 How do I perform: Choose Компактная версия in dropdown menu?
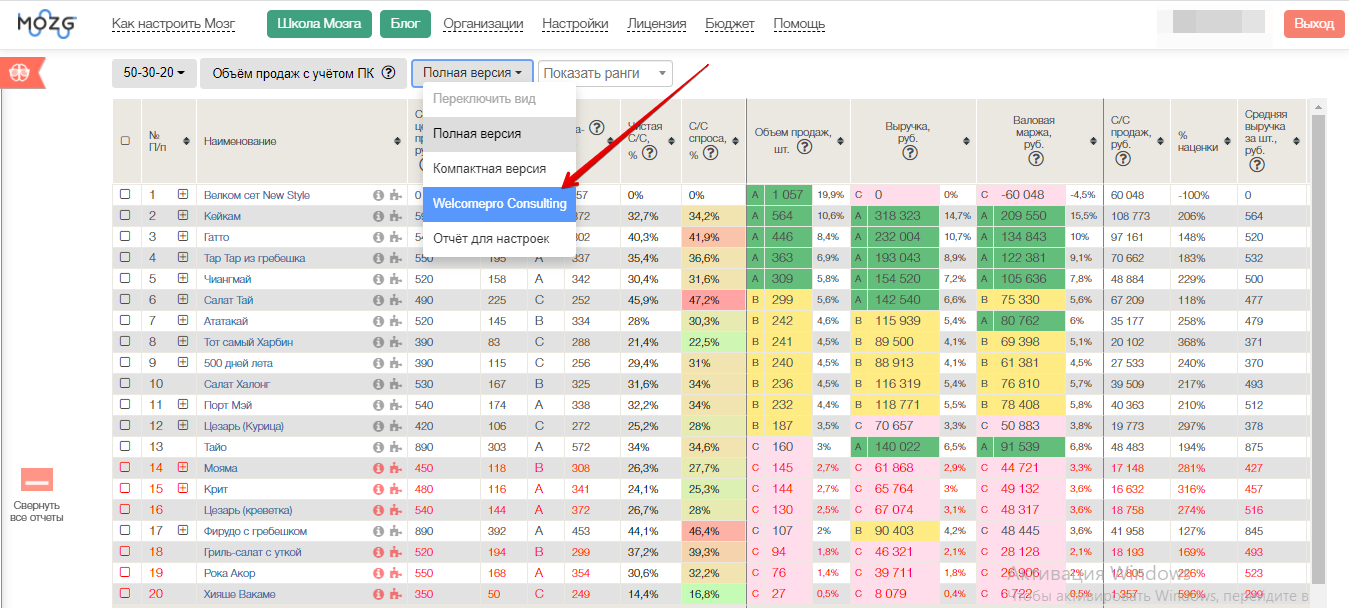pyautogui.click(x=489, y=169)
